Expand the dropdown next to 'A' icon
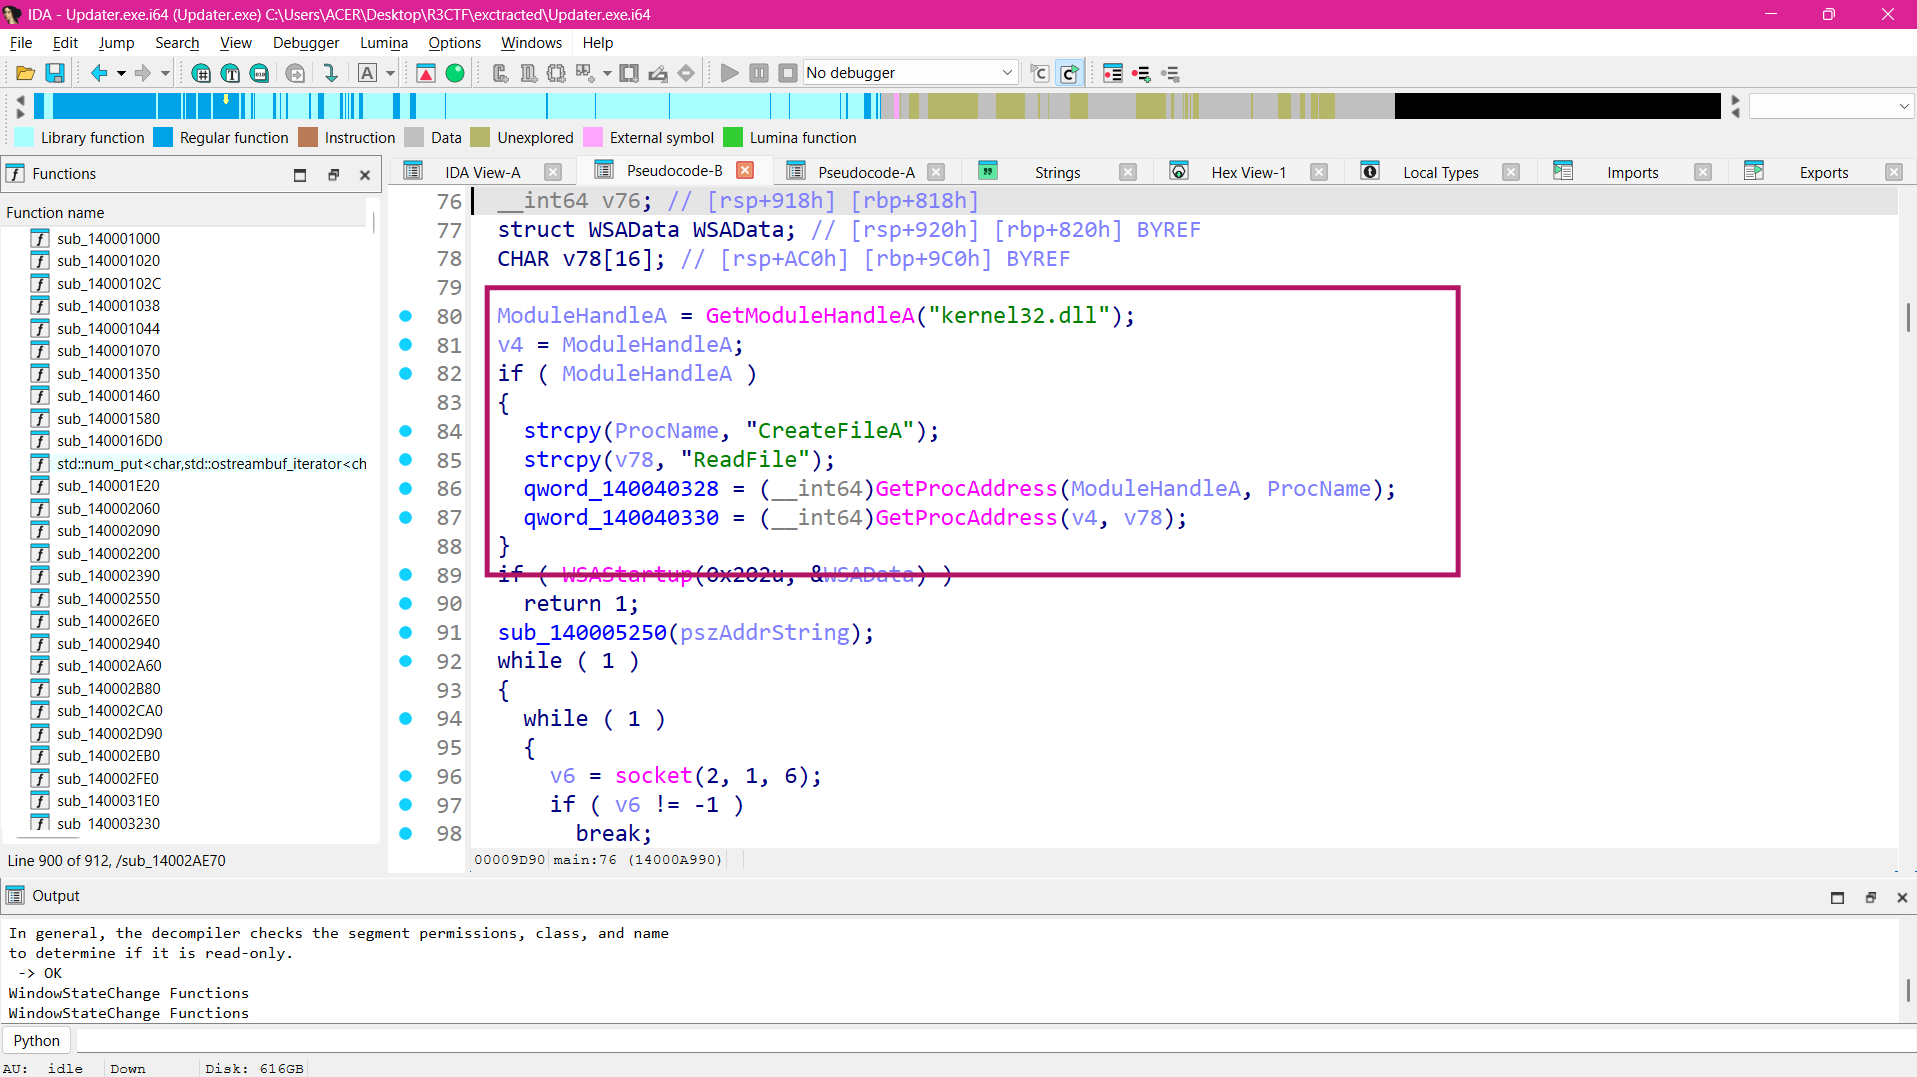This screenshot has height=1077, width=1917. pyautogui.click(x=390, y=73)
